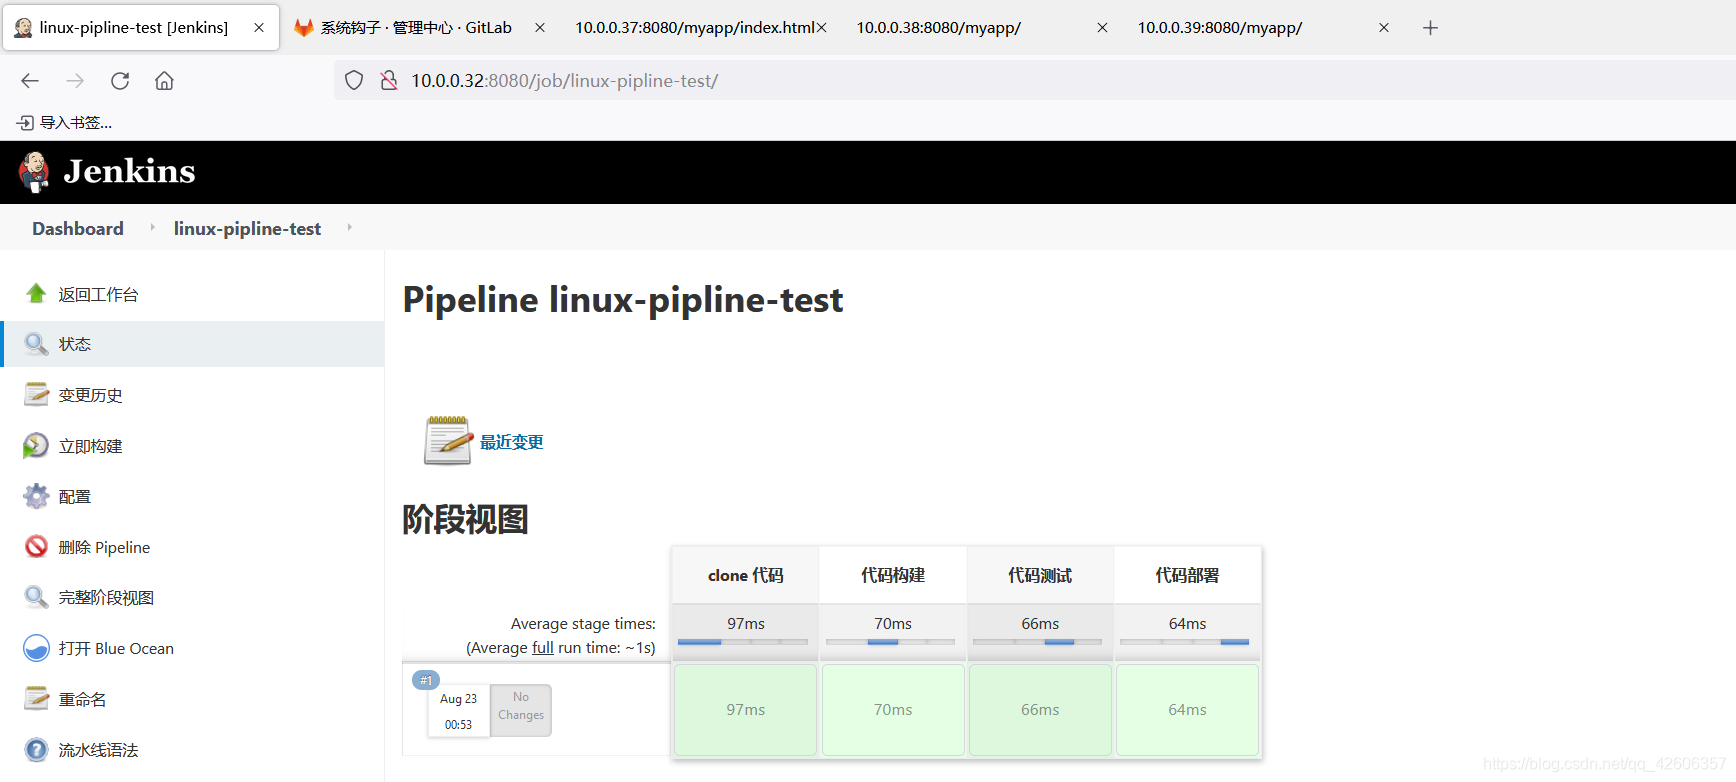The height and width of the screenshot is (782, 1736).
Task: Click the 代码测试 column header
Action: [x=1040, y=575]
